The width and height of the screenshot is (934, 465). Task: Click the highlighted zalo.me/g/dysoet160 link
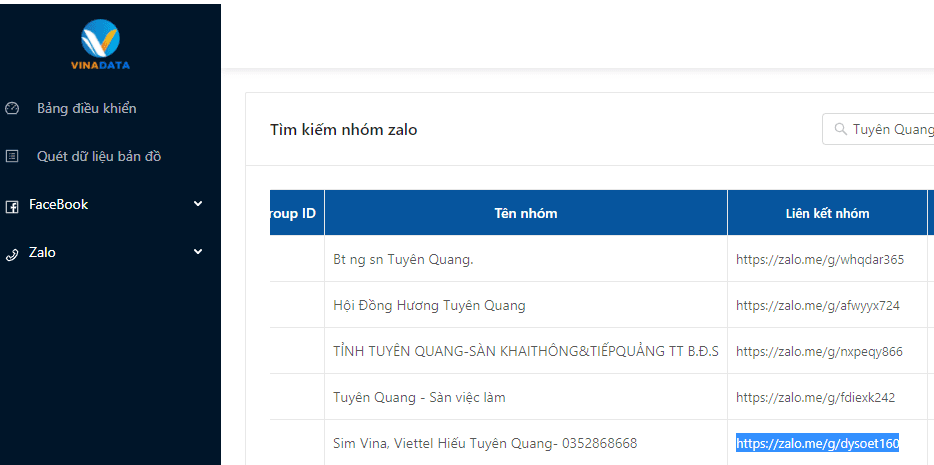(817, 443)
